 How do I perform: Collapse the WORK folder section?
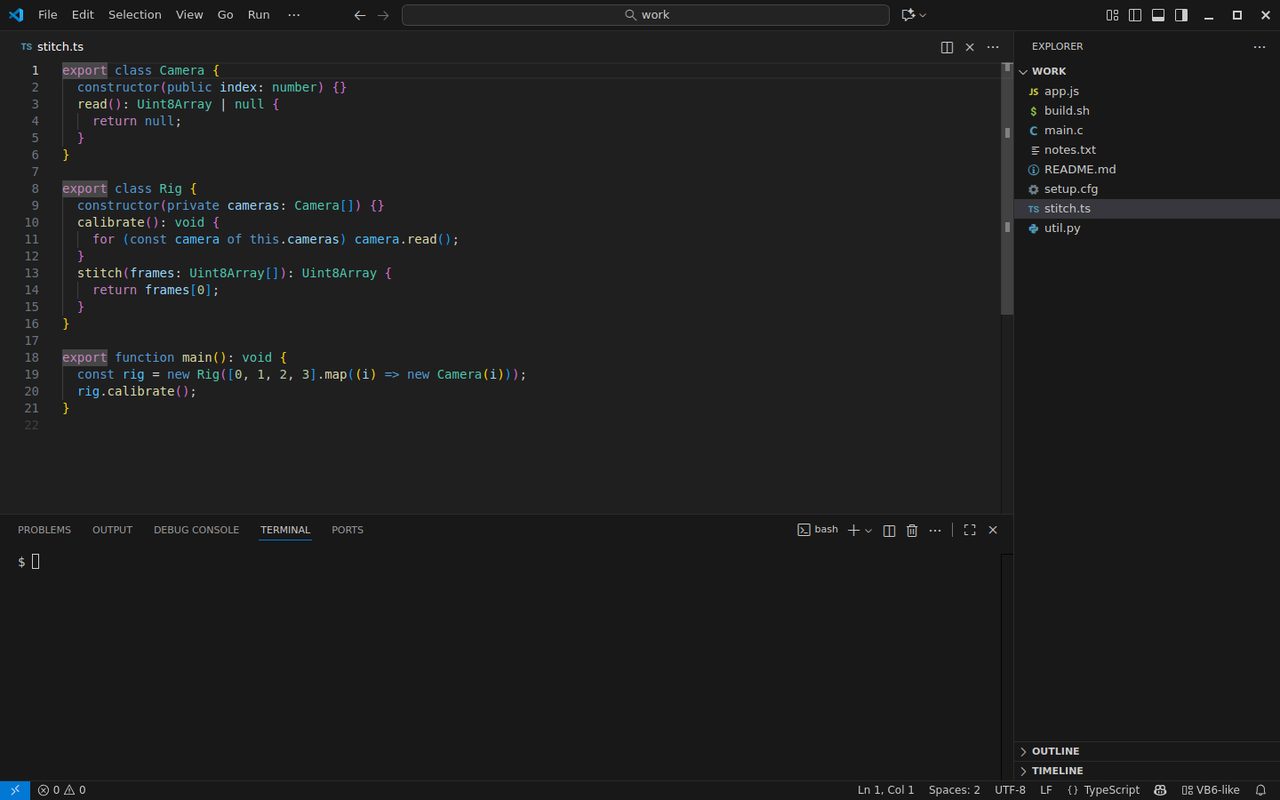click(1147, 71)
